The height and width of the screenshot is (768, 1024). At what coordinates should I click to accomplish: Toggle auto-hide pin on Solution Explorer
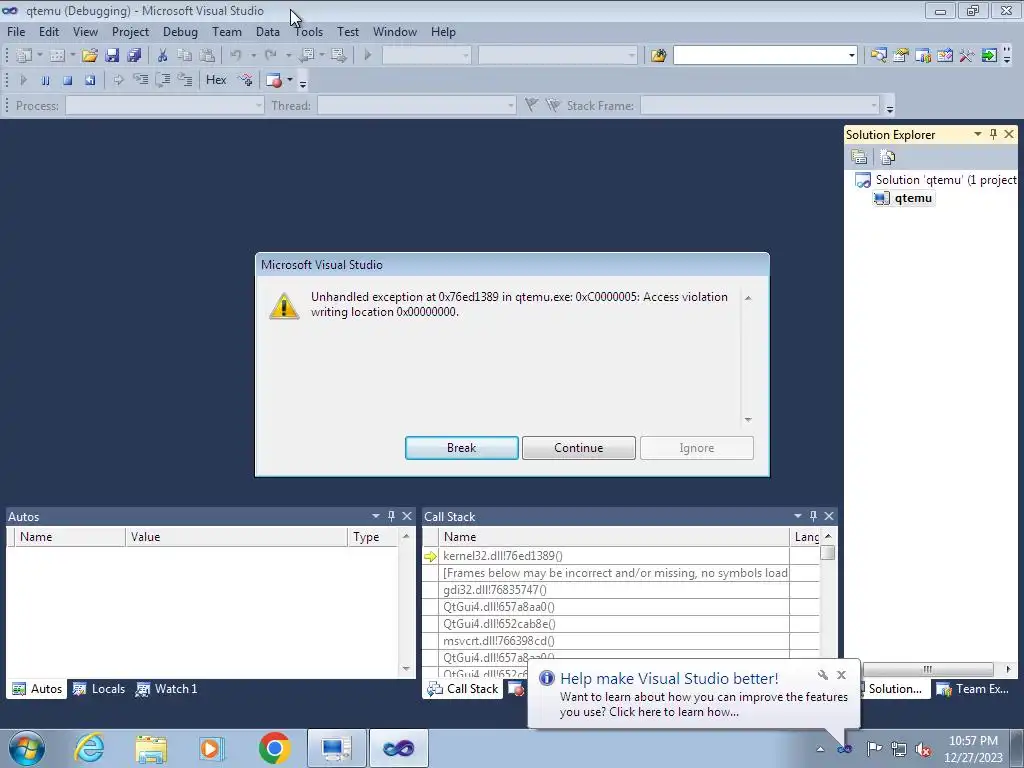pos(993,134)
